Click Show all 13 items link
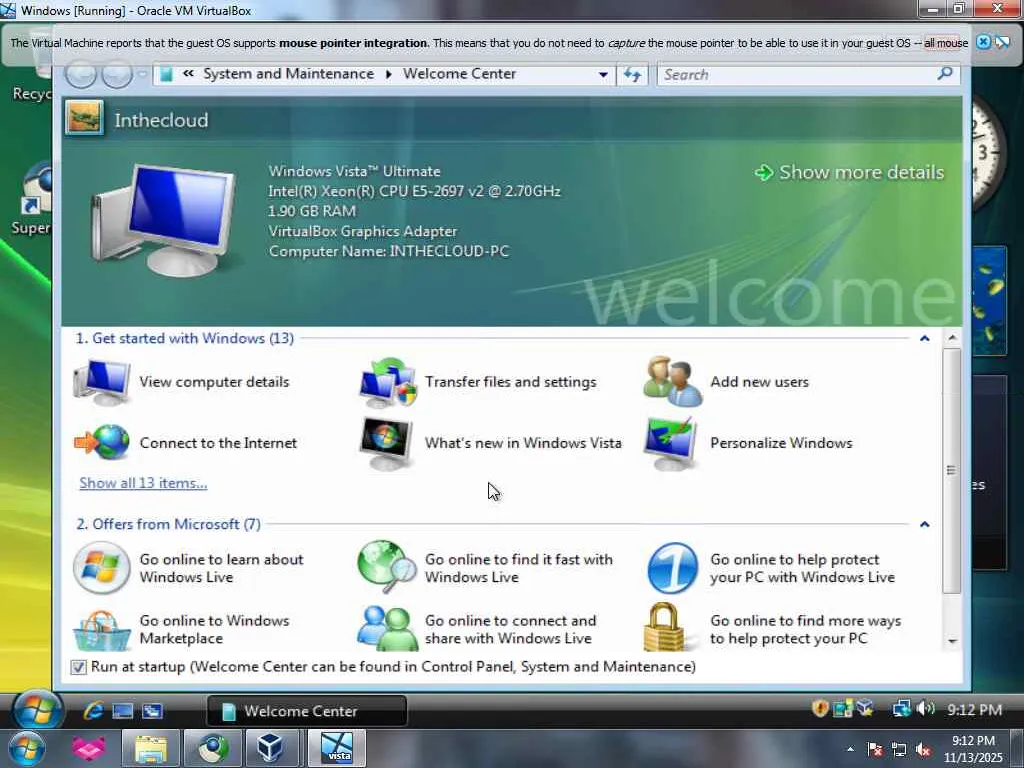The image size is (1024, 768). [x=143, y=483]
